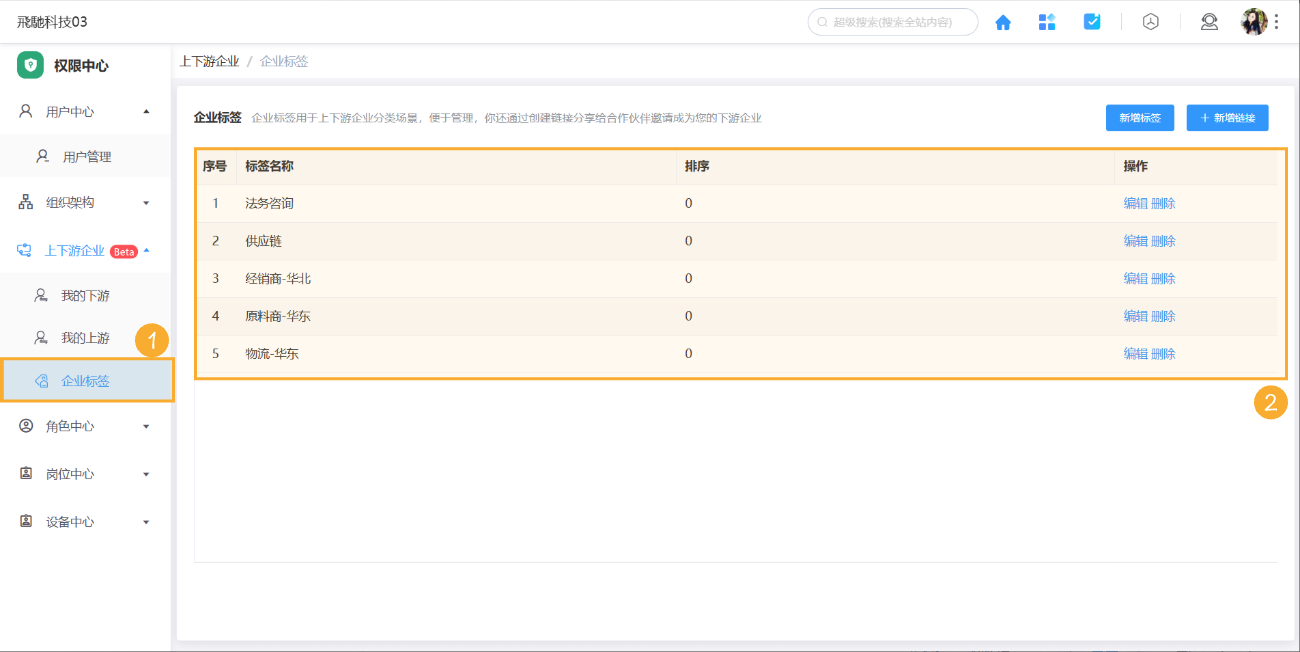Open the three-dot more menu
The height and width of the screenshot is (652, 1300).
pos(1277,22)
